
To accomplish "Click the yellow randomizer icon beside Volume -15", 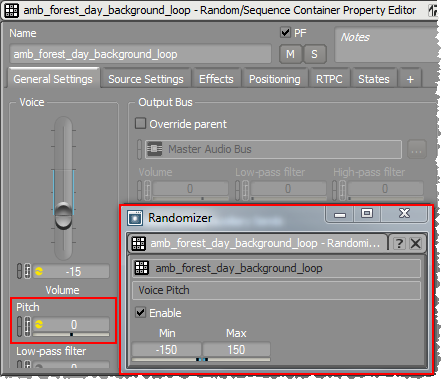I will 39,271.
